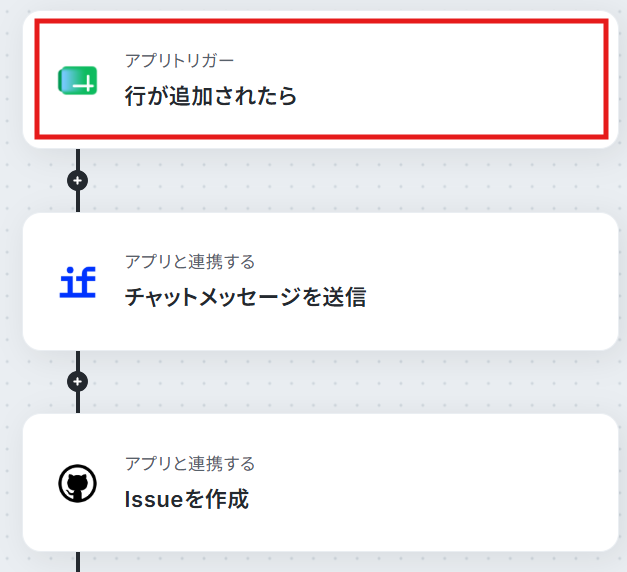
Task: Select アプリと連携する label above Issueを作成
Action: tap(190, 464)
